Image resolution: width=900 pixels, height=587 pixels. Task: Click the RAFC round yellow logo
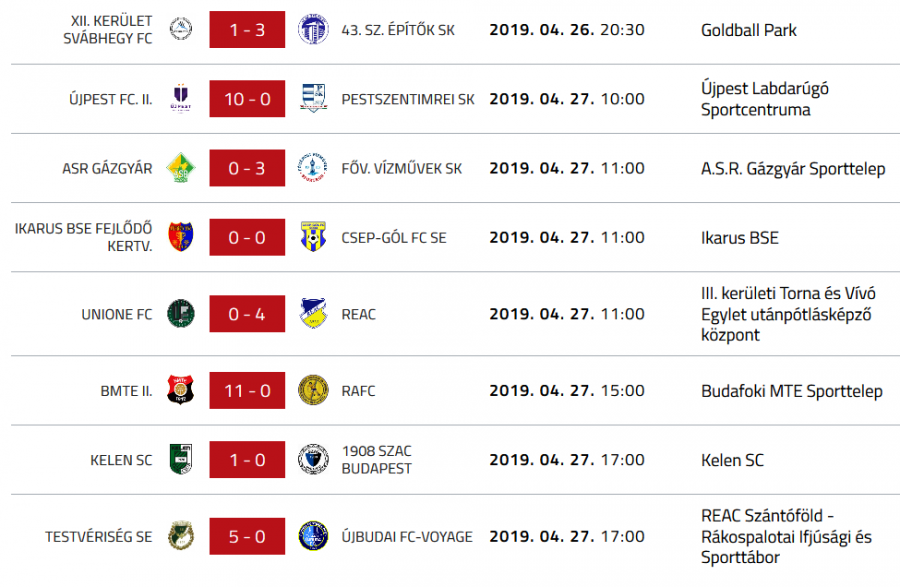point(313,391)
